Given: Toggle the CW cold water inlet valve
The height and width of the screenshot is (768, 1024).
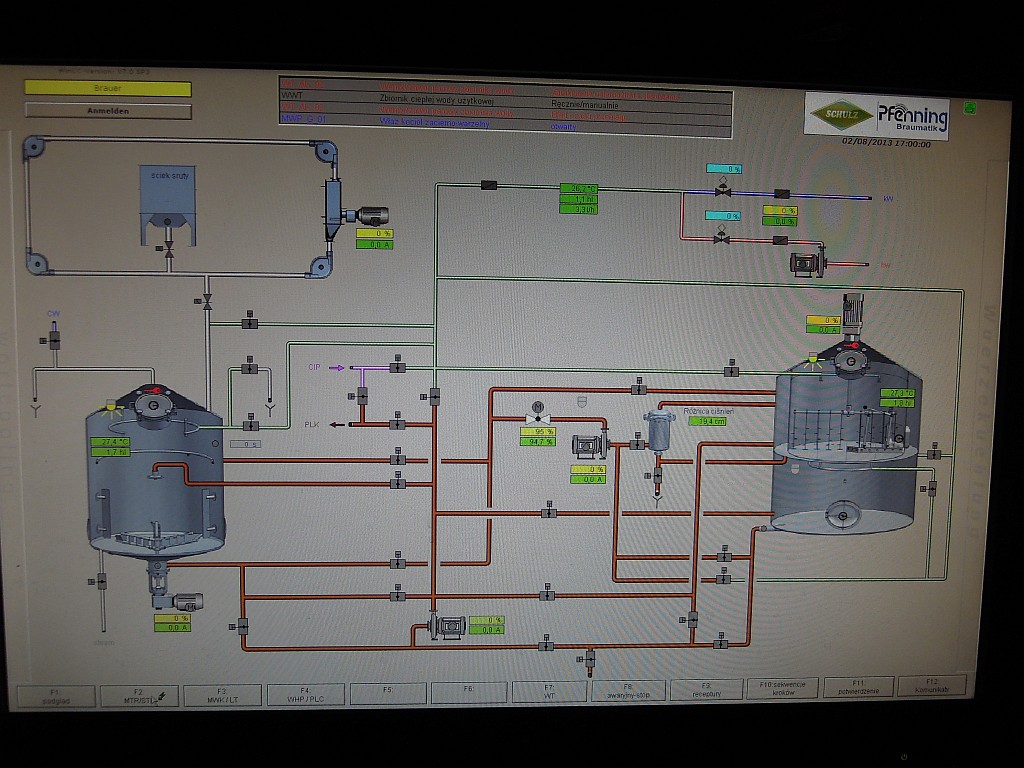Looking at the screenshot, I should pos(54,340).
